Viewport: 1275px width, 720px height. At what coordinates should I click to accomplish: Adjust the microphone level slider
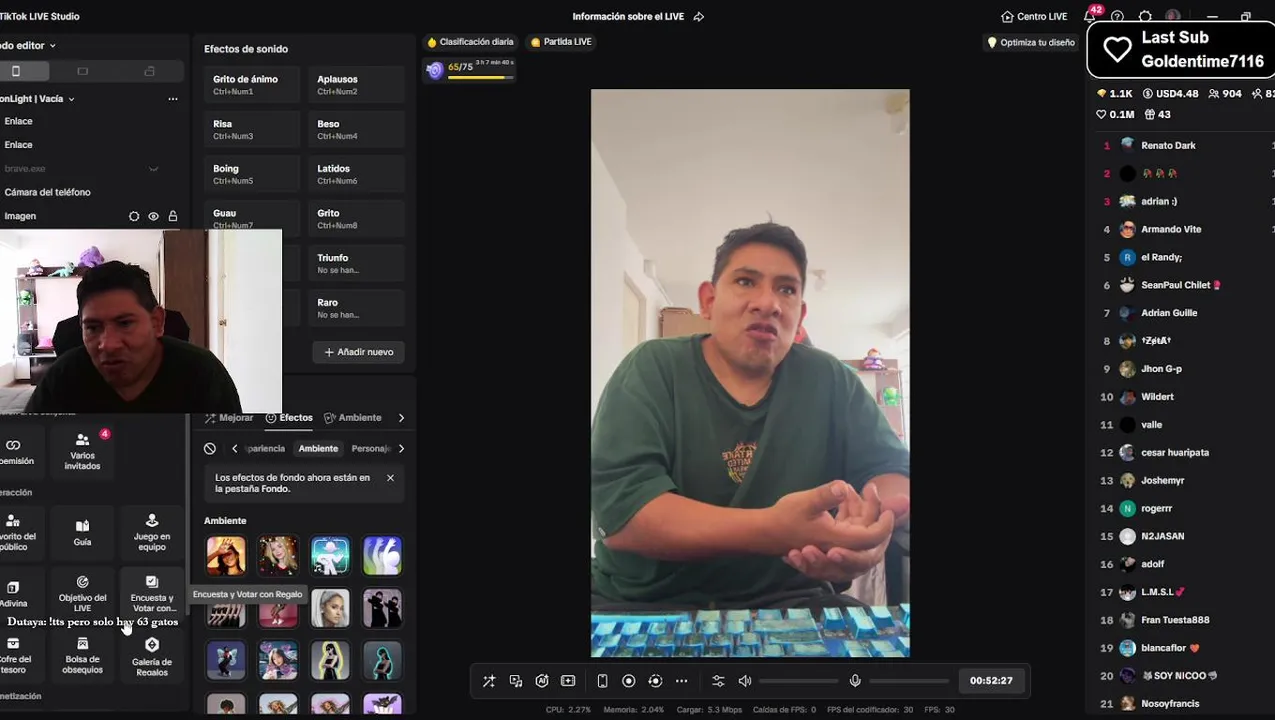[x=909, y=681]
